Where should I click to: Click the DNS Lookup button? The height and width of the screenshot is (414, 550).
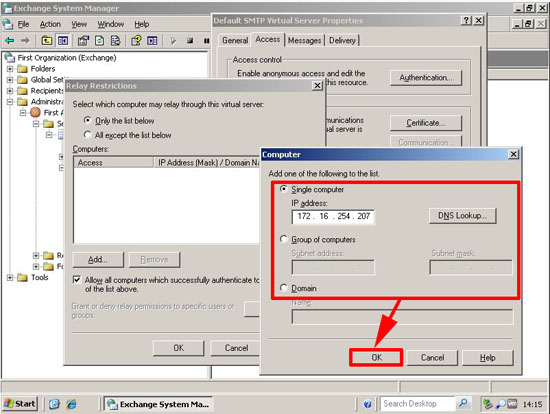click(462, 215)
